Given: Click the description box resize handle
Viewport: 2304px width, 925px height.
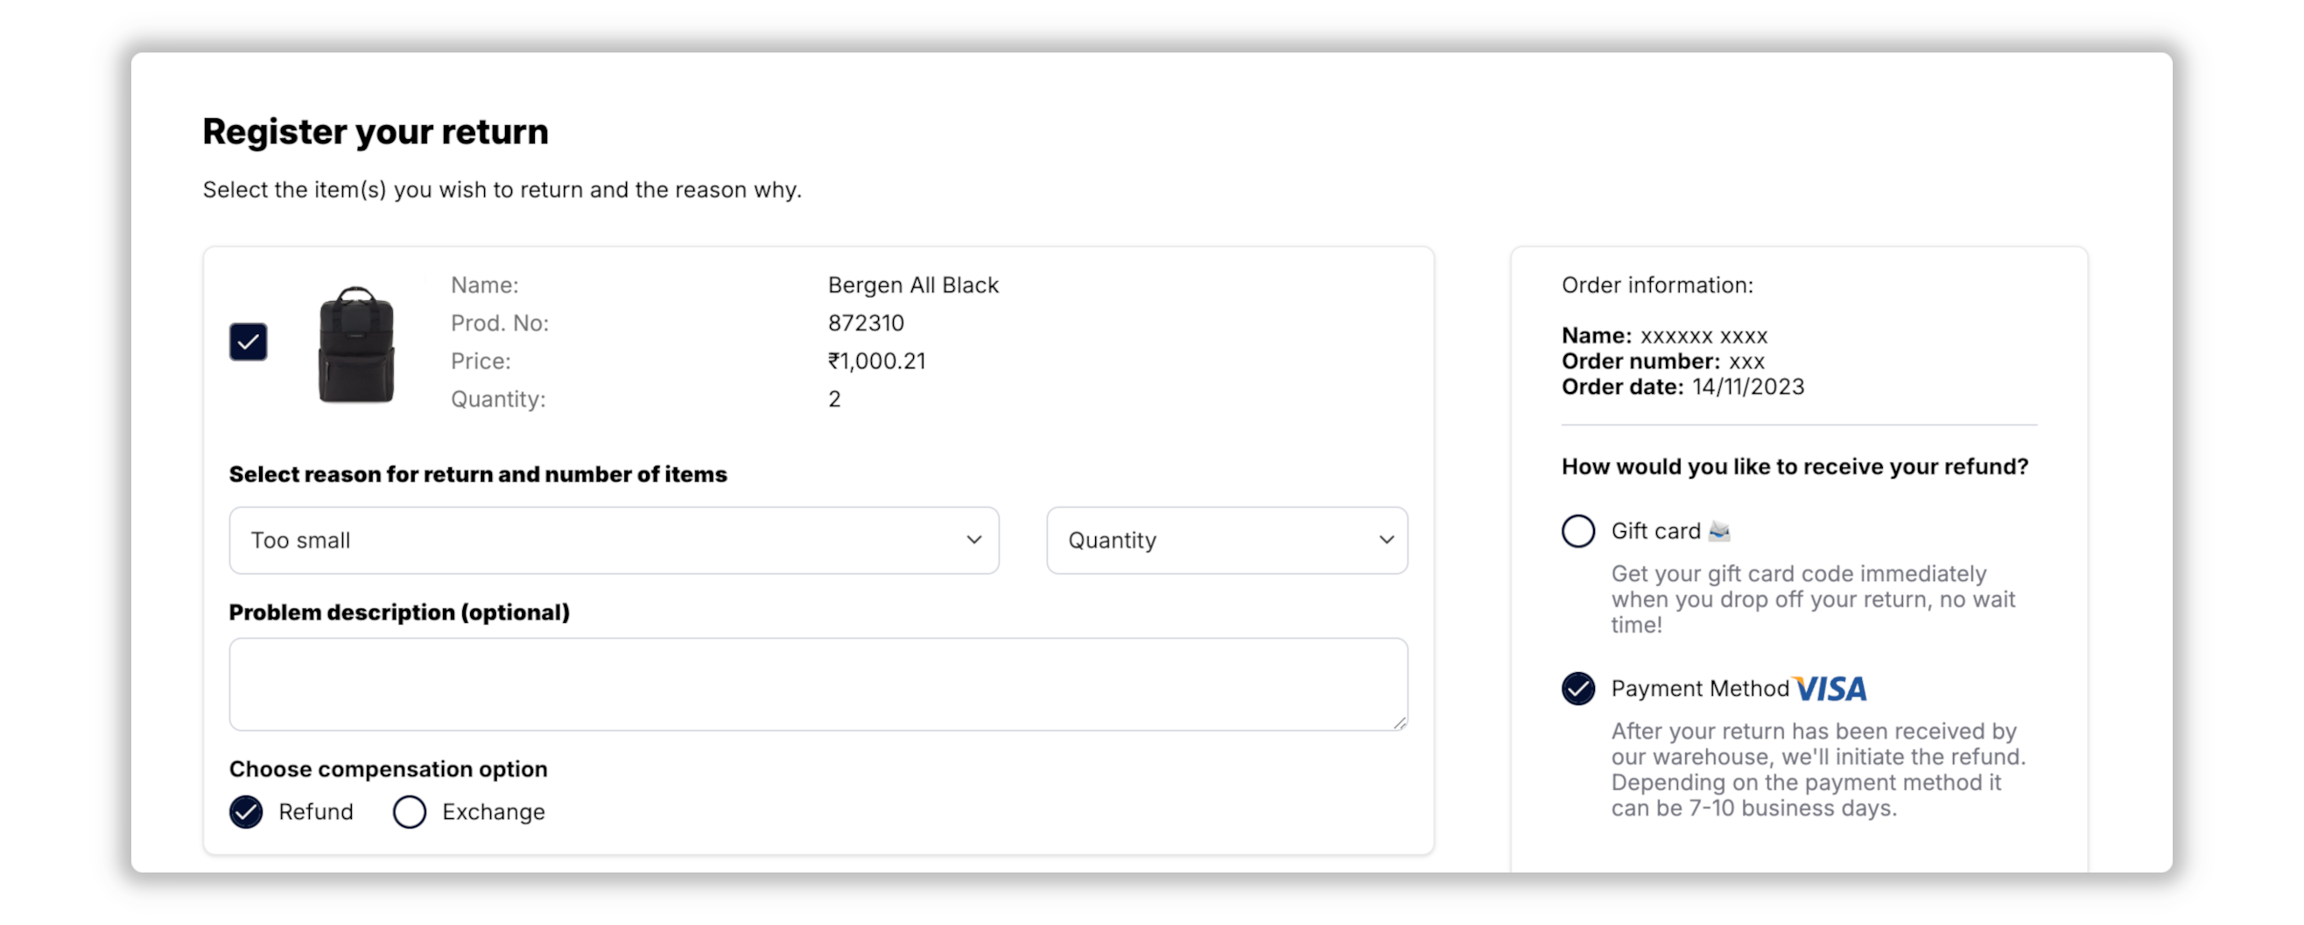Looking at the screenshot, I should pos(1399,722).
